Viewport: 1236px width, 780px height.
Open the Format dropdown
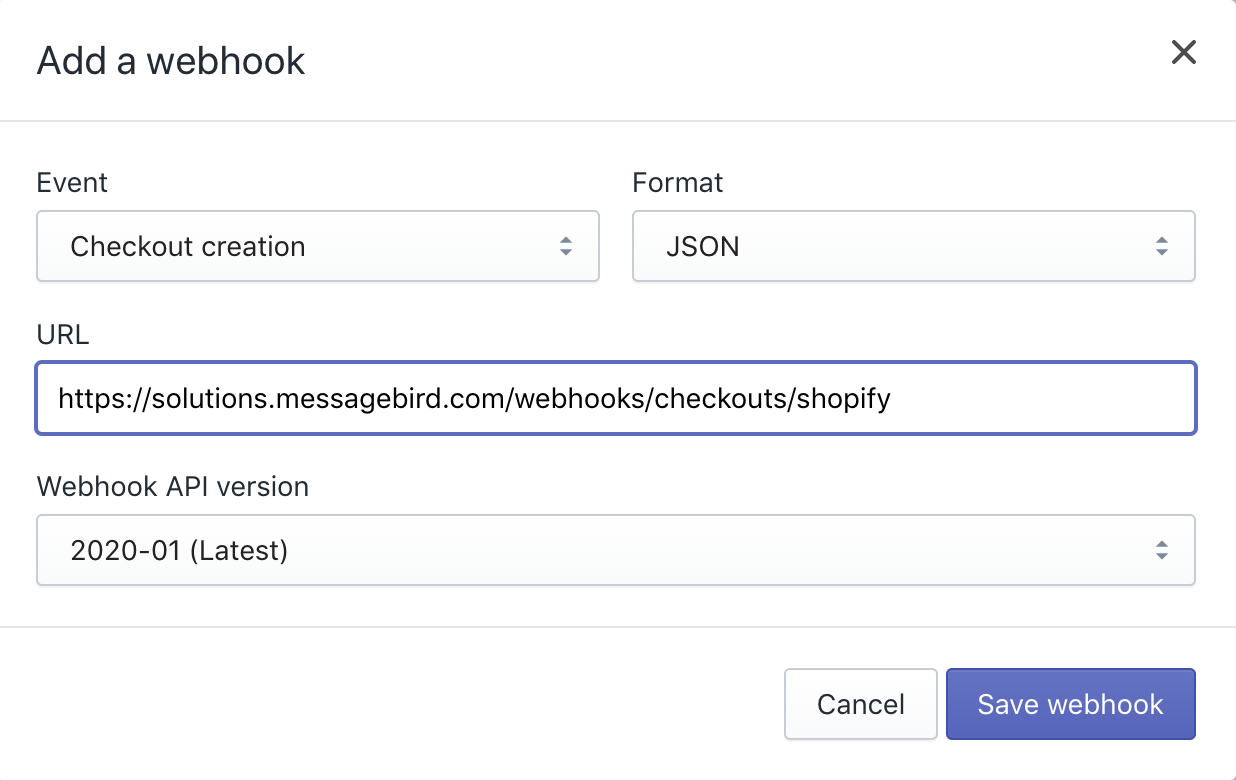pyautogui.click(x=913, y=246)
